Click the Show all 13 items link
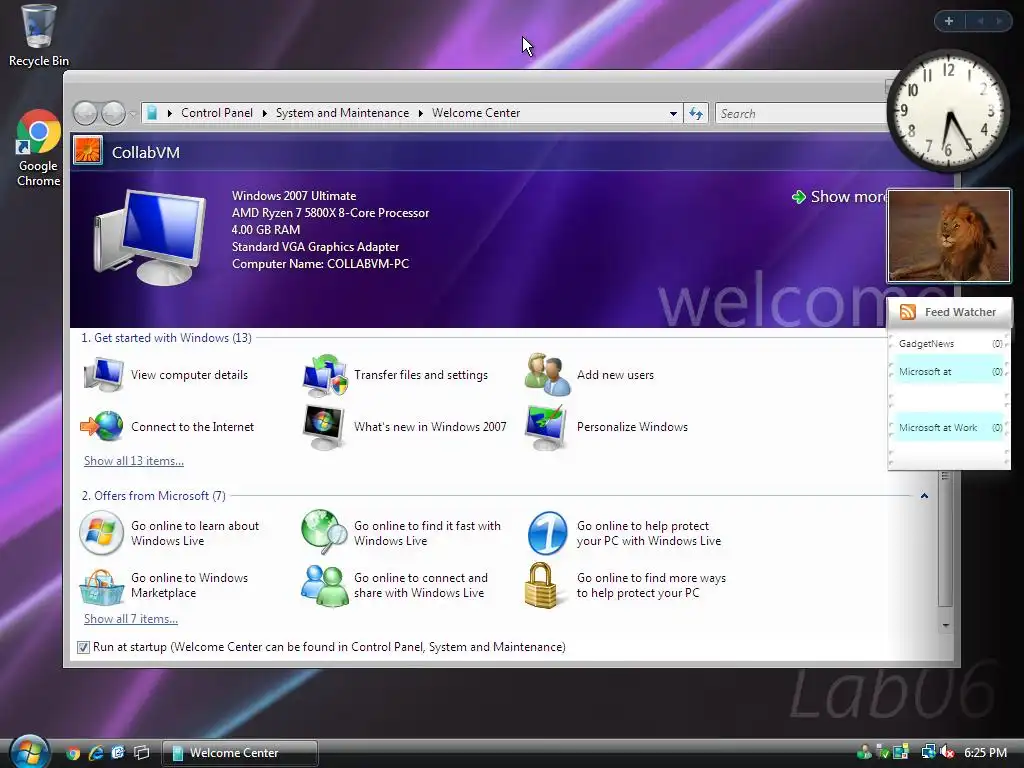 tap(134, 461)
